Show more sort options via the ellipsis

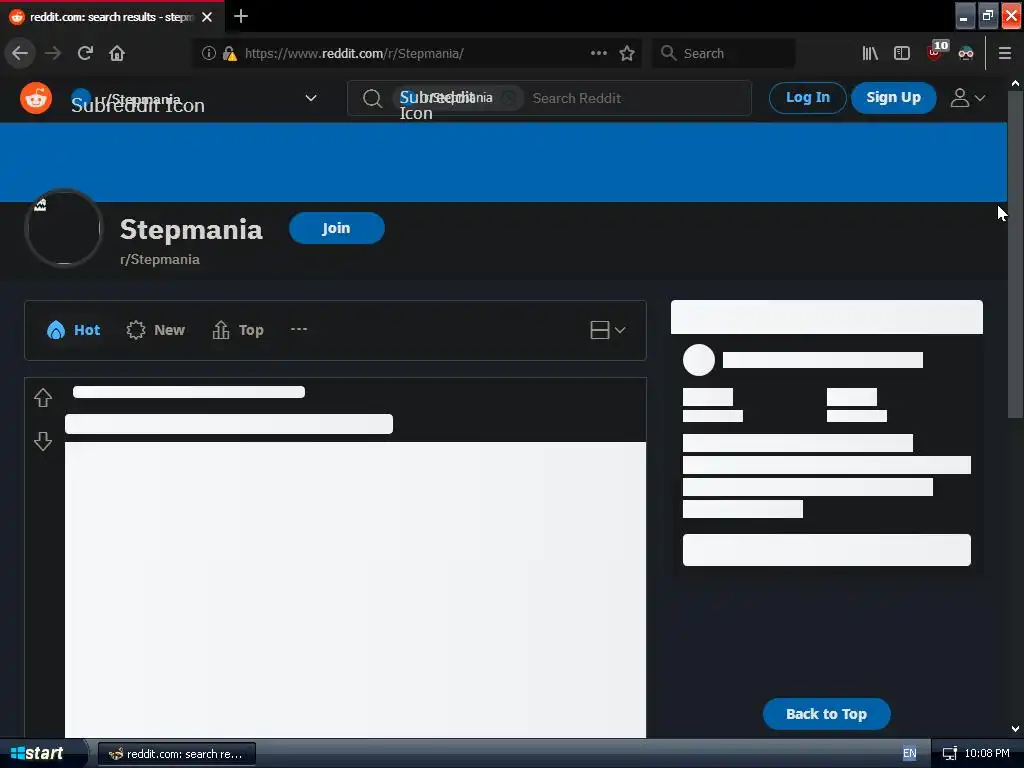(x=299, y=329)
